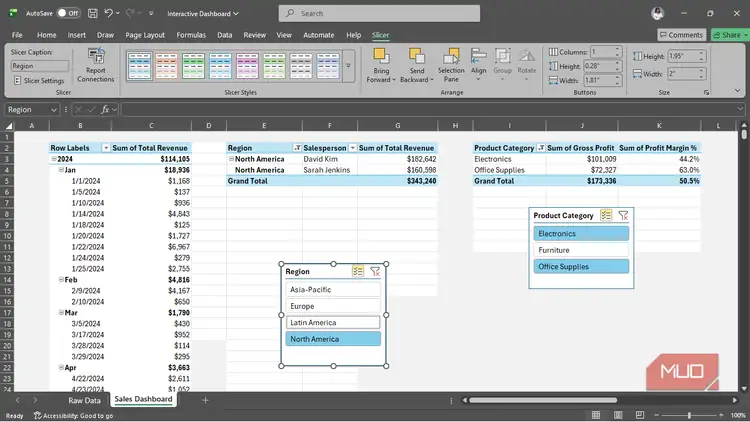Clear filter on Region slicer

click(375, 271)
